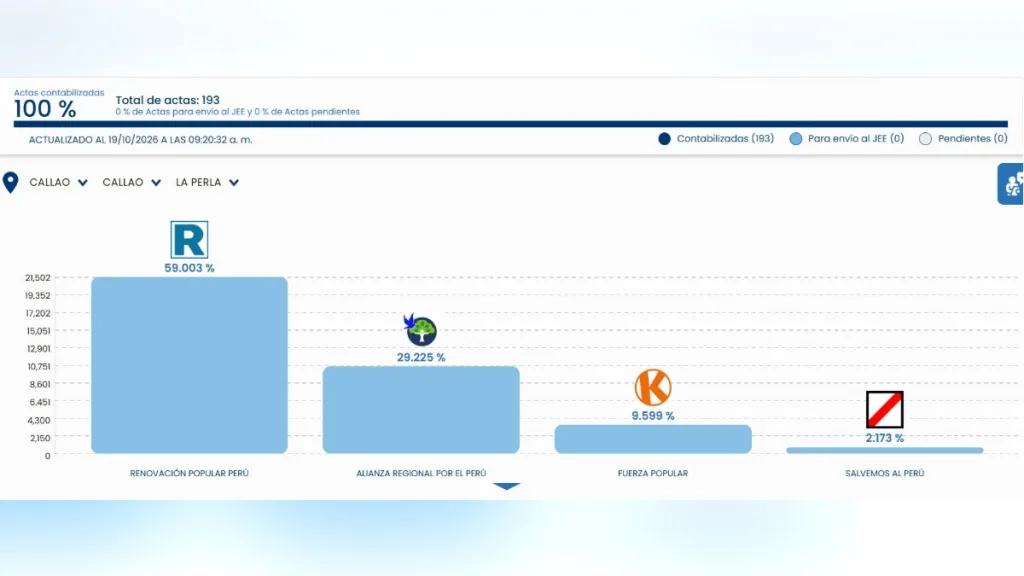
Task: Click the Alianza Regional tree logo
Action: (x=420, y=330)
